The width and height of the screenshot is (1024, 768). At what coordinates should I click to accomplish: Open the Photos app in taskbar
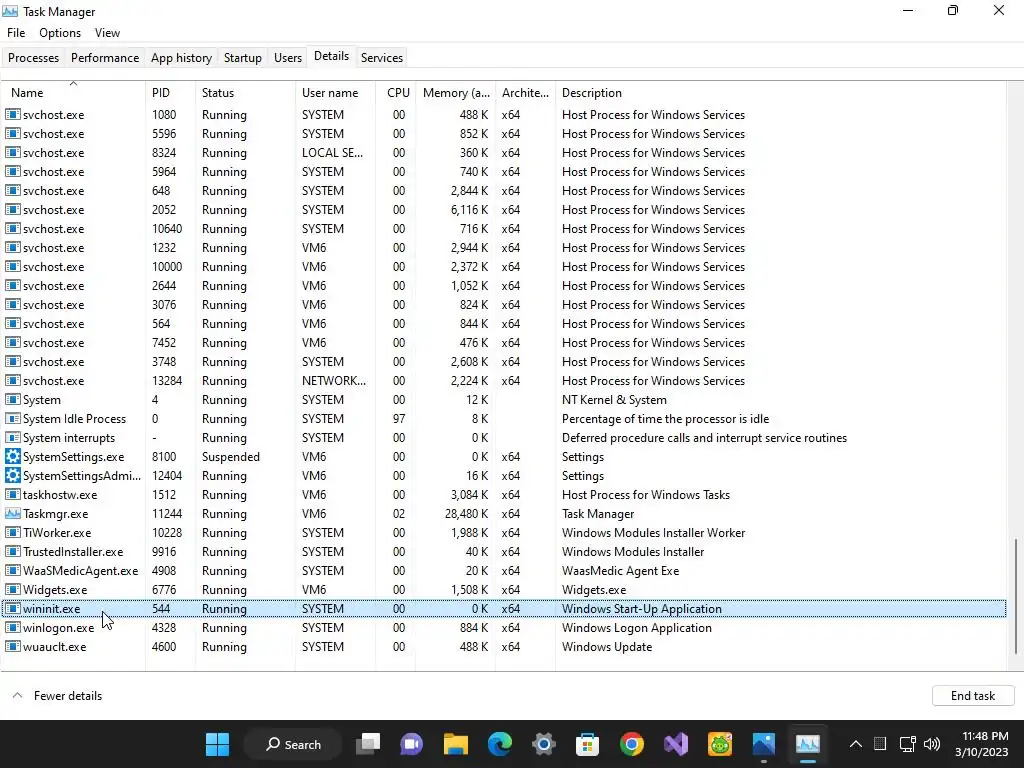(763, 744)
